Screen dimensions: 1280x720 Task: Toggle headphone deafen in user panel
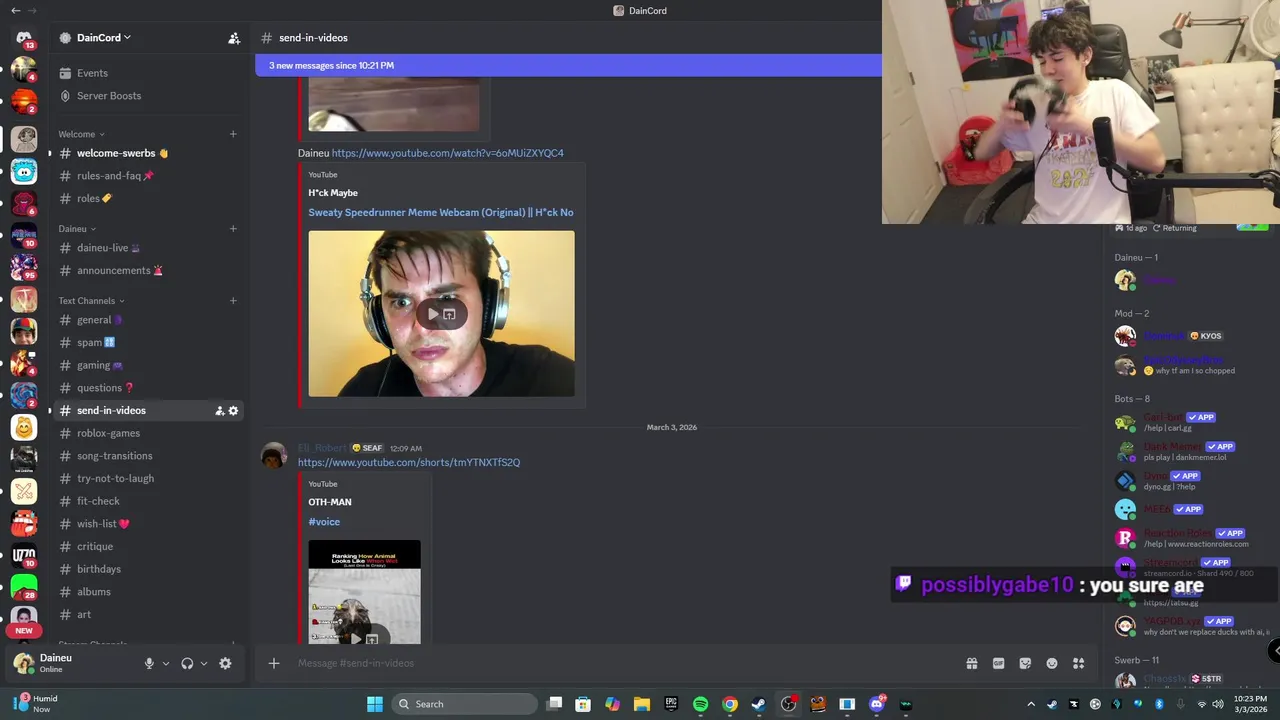pyautogui.click(x=187, y=663)
